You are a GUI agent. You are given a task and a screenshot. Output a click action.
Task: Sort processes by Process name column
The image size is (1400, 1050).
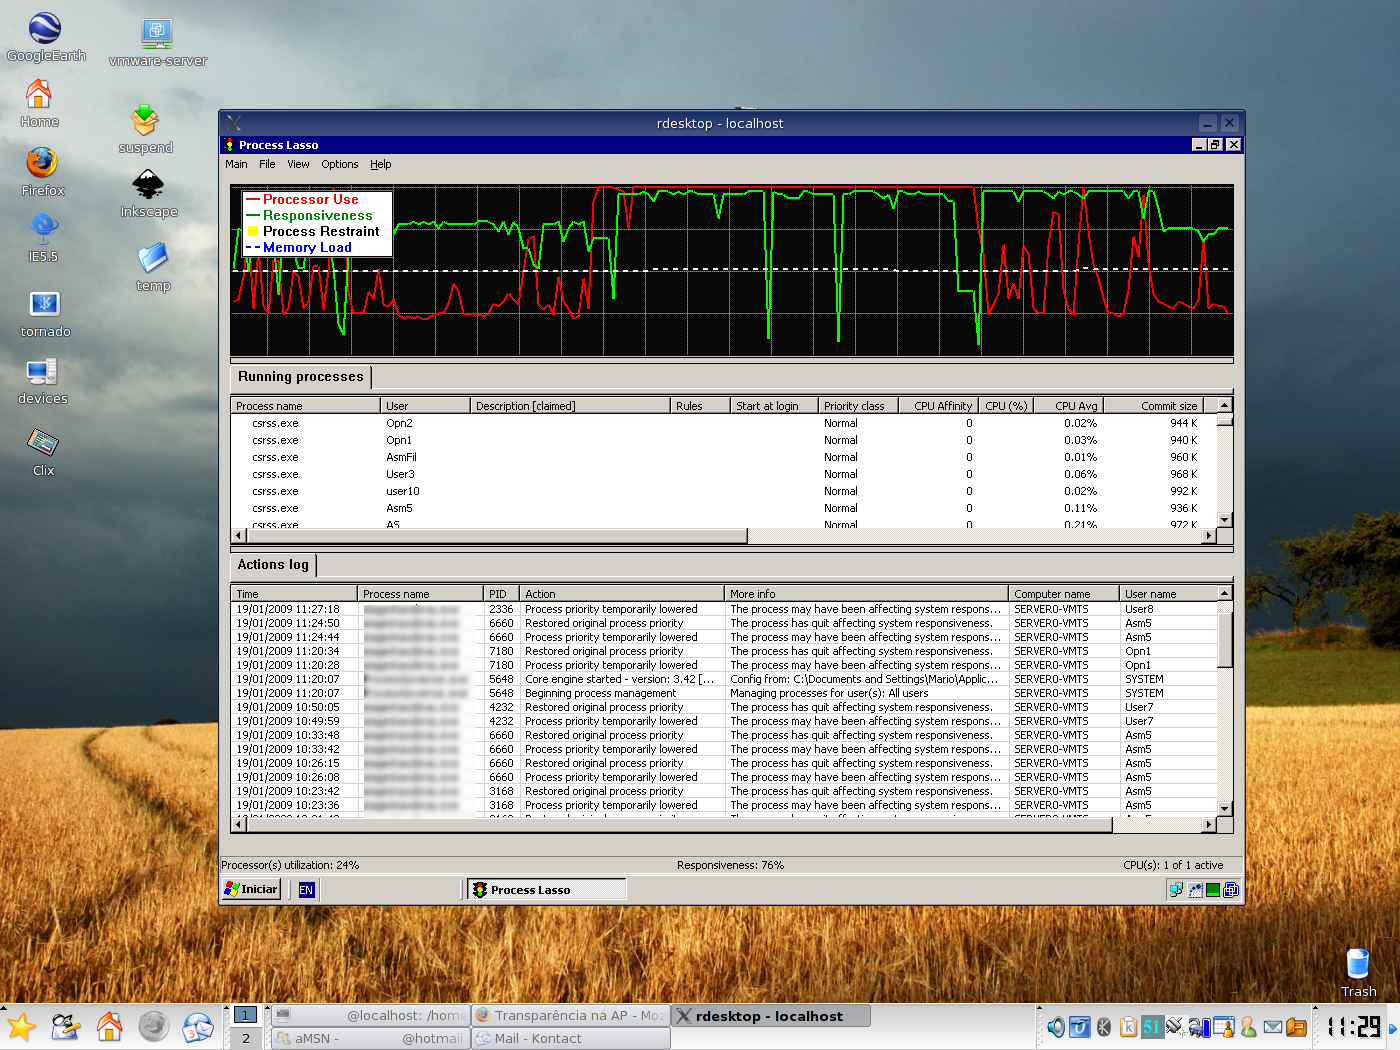point(306,406)
